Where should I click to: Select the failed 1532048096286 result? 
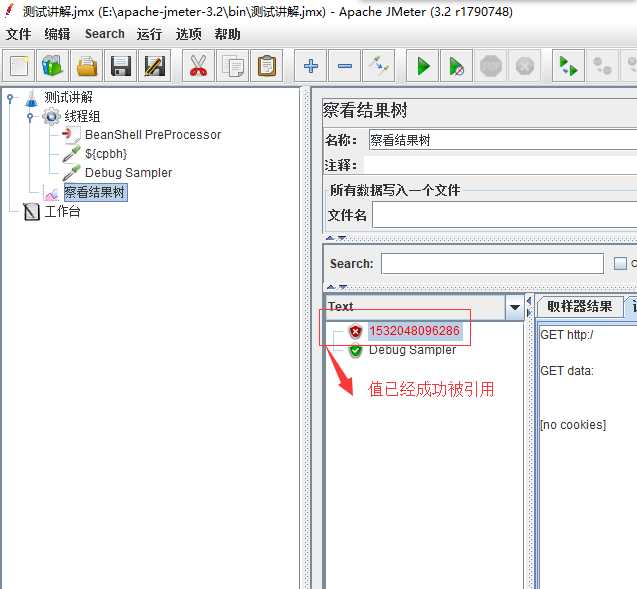pos(414,331)
